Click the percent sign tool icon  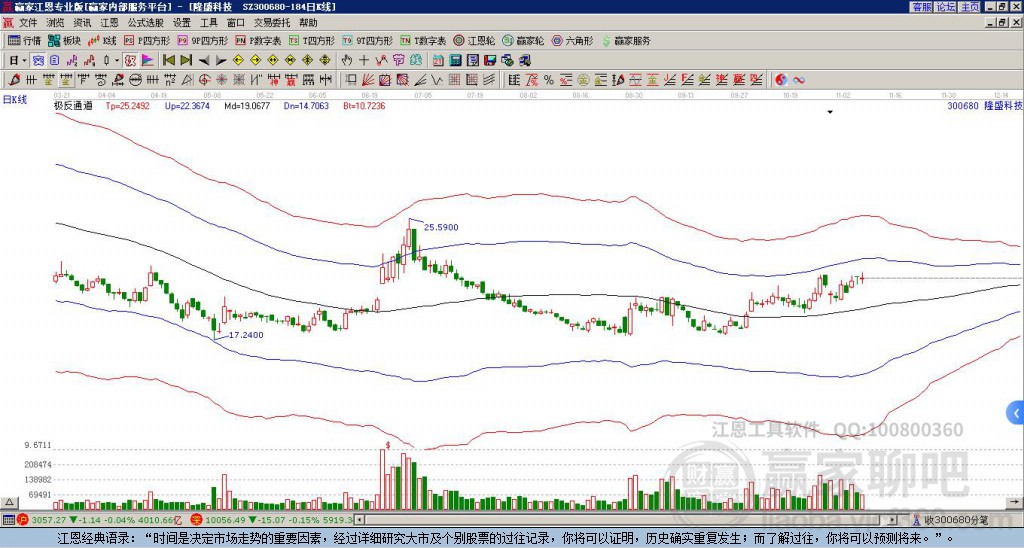[549, 80]
